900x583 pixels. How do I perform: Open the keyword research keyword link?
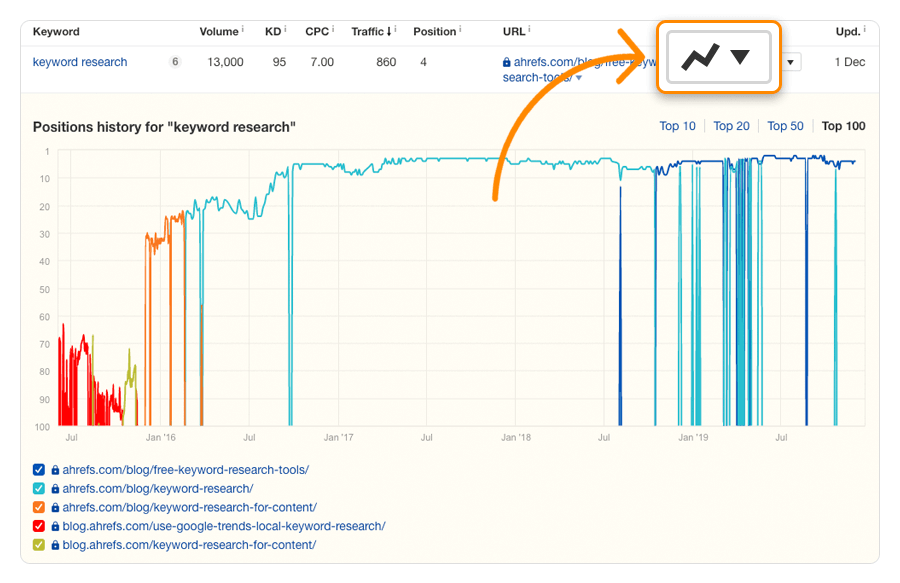pos(80,61)
